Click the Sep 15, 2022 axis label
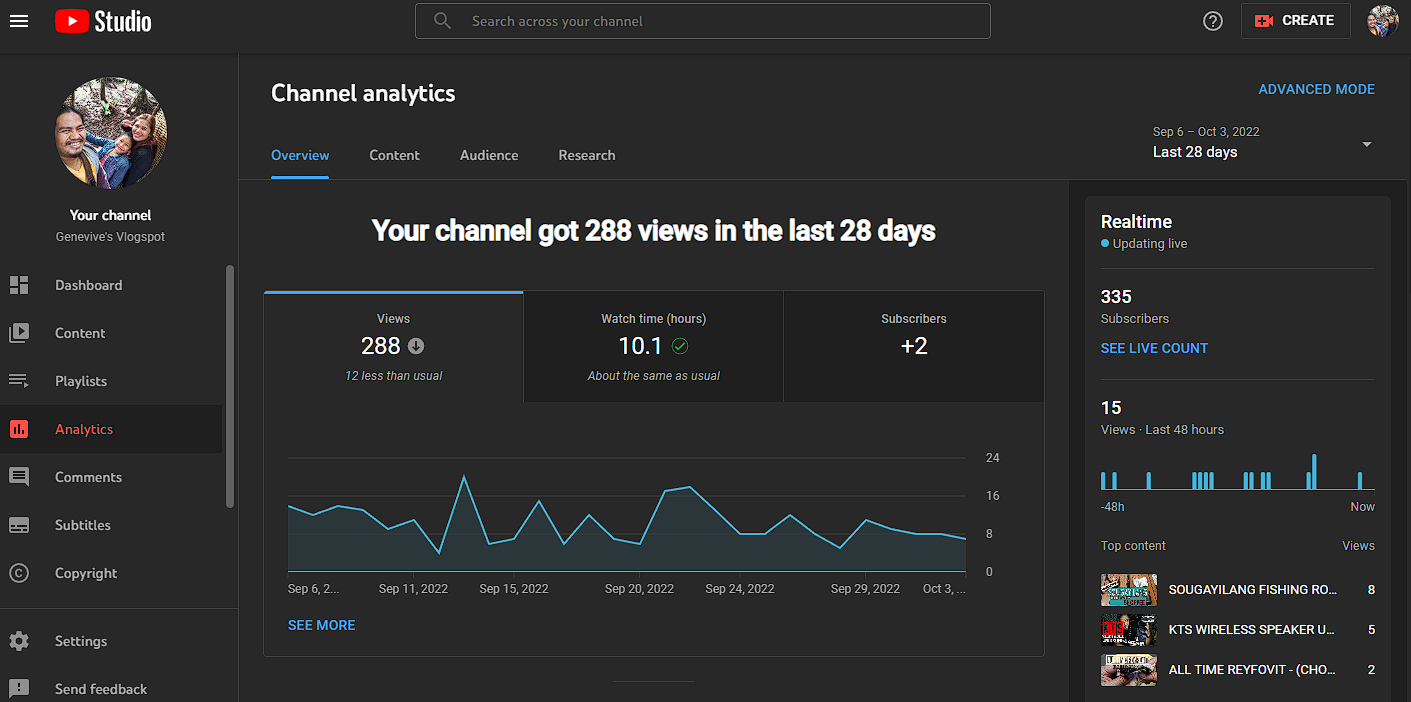This screenshot has height=702, width=1411. pyautogui.click(x=514, y=589)
